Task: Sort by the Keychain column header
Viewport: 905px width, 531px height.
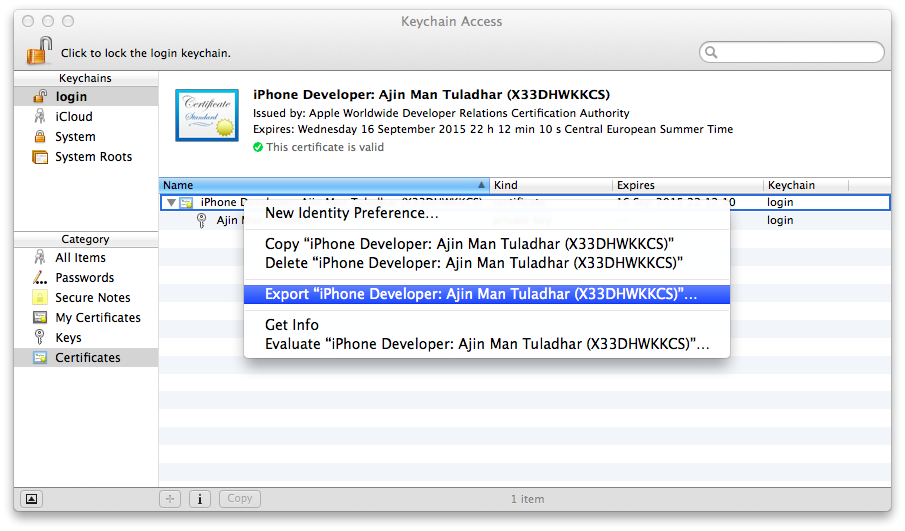Action: (x=806, y=185)
